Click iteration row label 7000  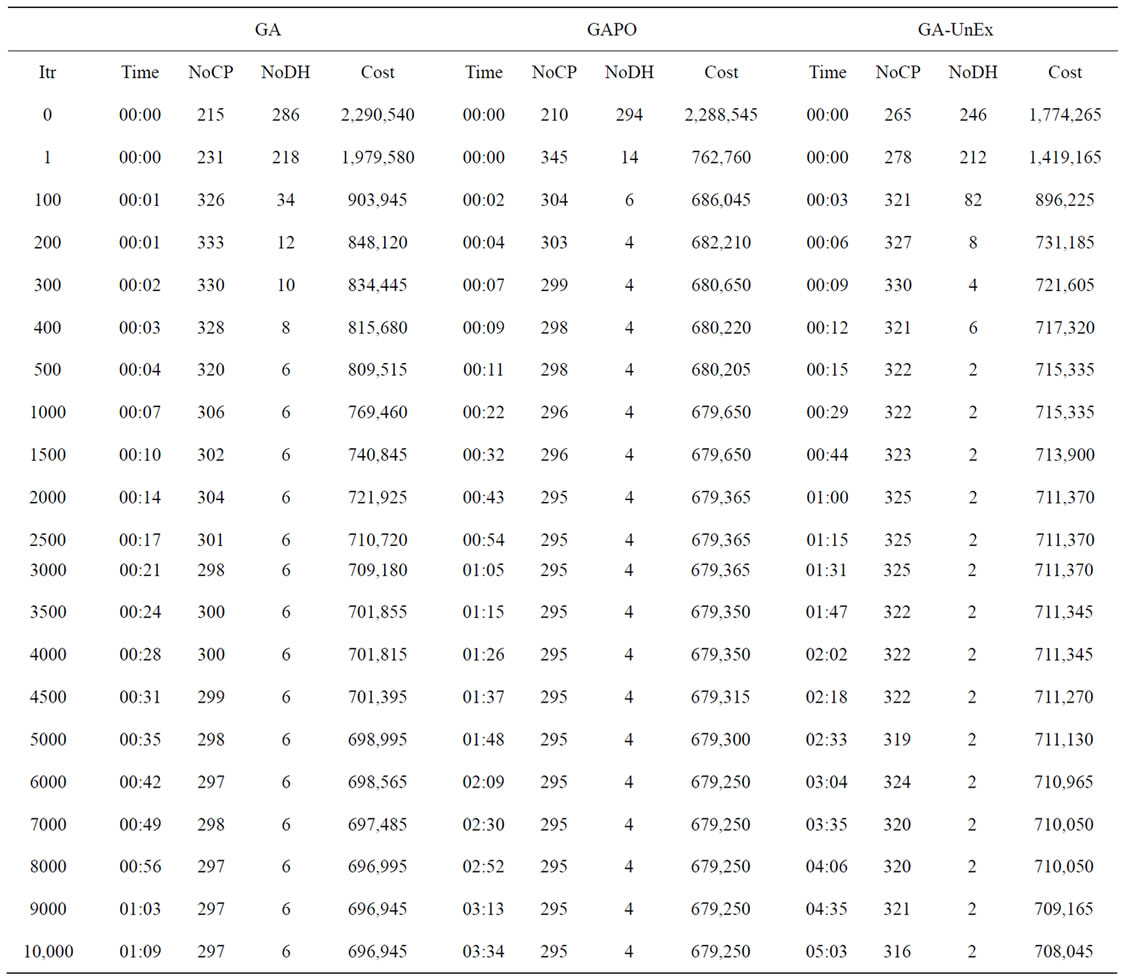coord(47,824)
